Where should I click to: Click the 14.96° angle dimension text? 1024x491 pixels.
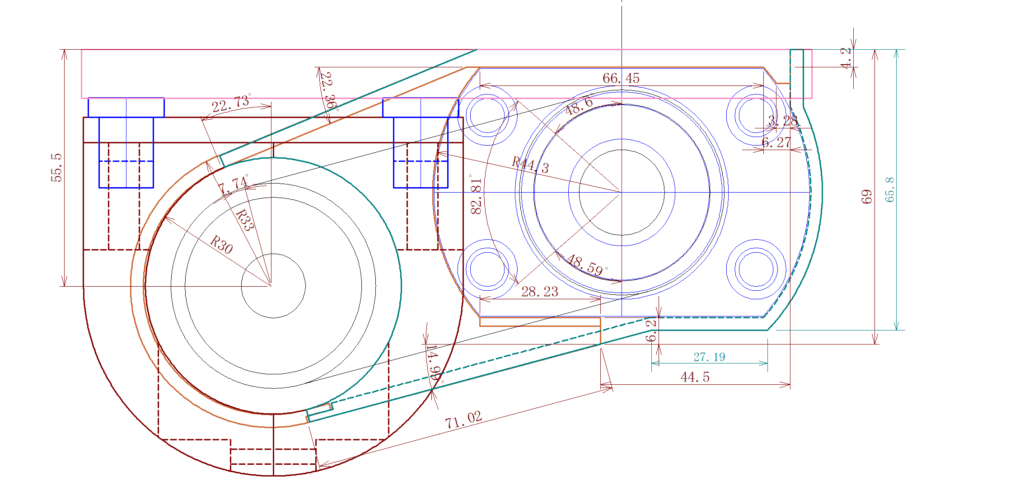click(x=434, y=365)
